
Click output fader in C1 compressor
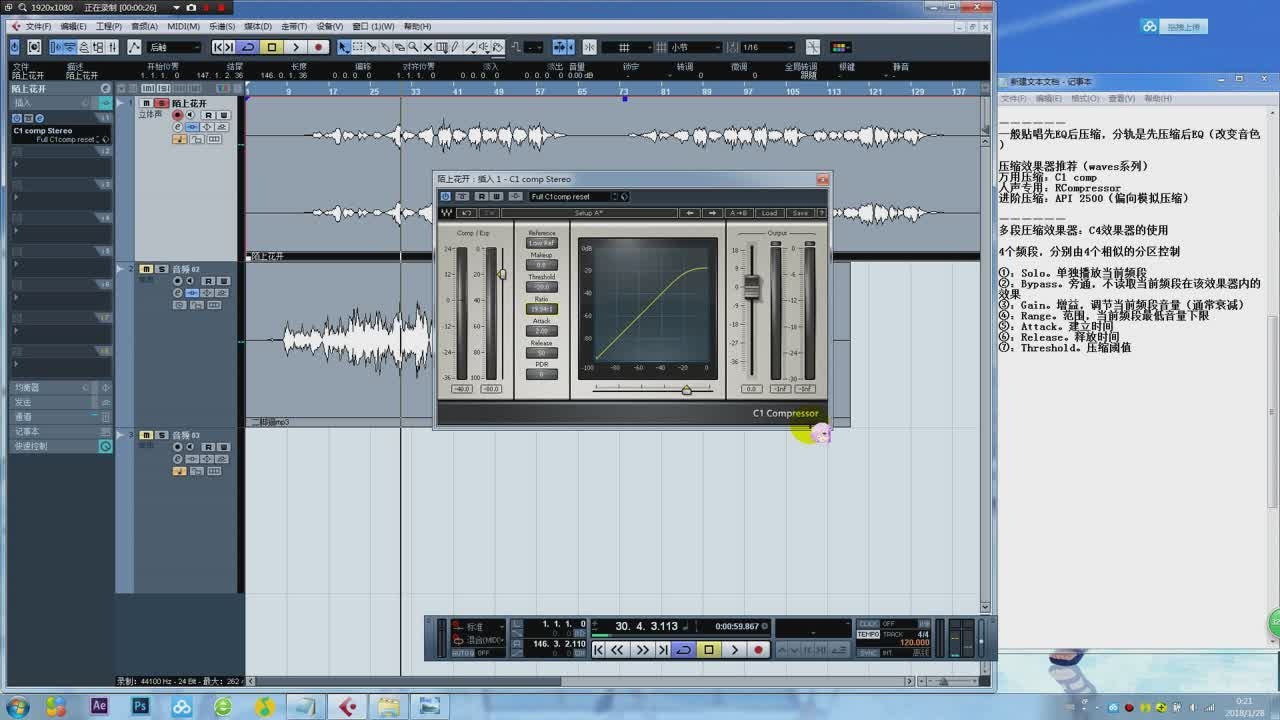tap(751, 286)
